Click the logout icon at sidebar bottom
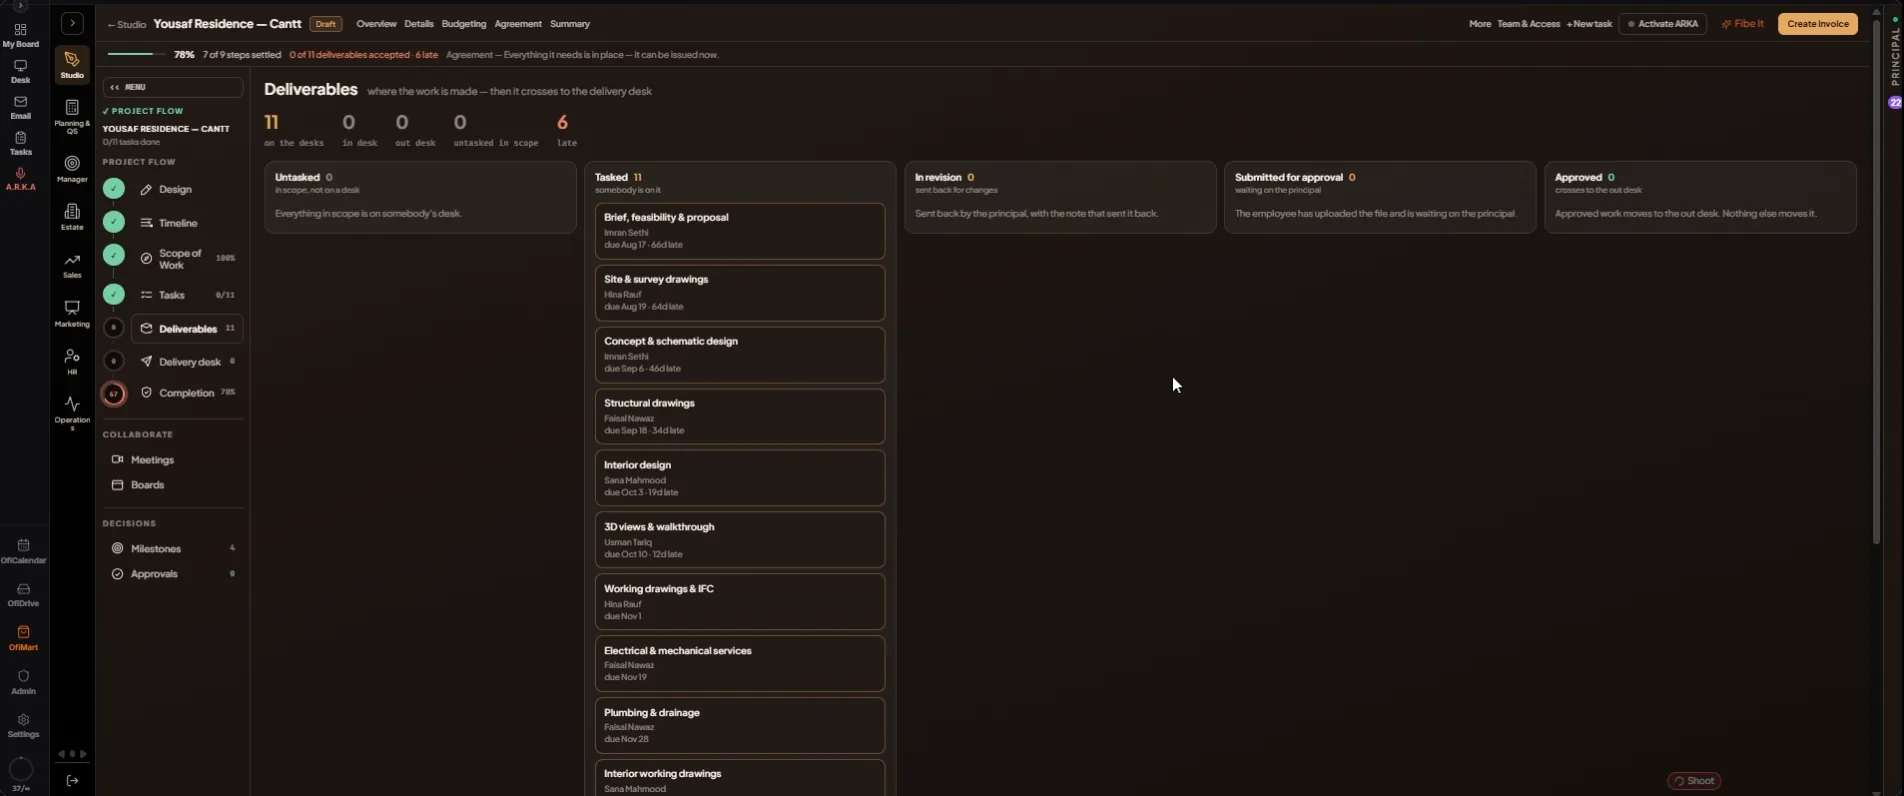The image size is (1904, 796). [72, 780]
